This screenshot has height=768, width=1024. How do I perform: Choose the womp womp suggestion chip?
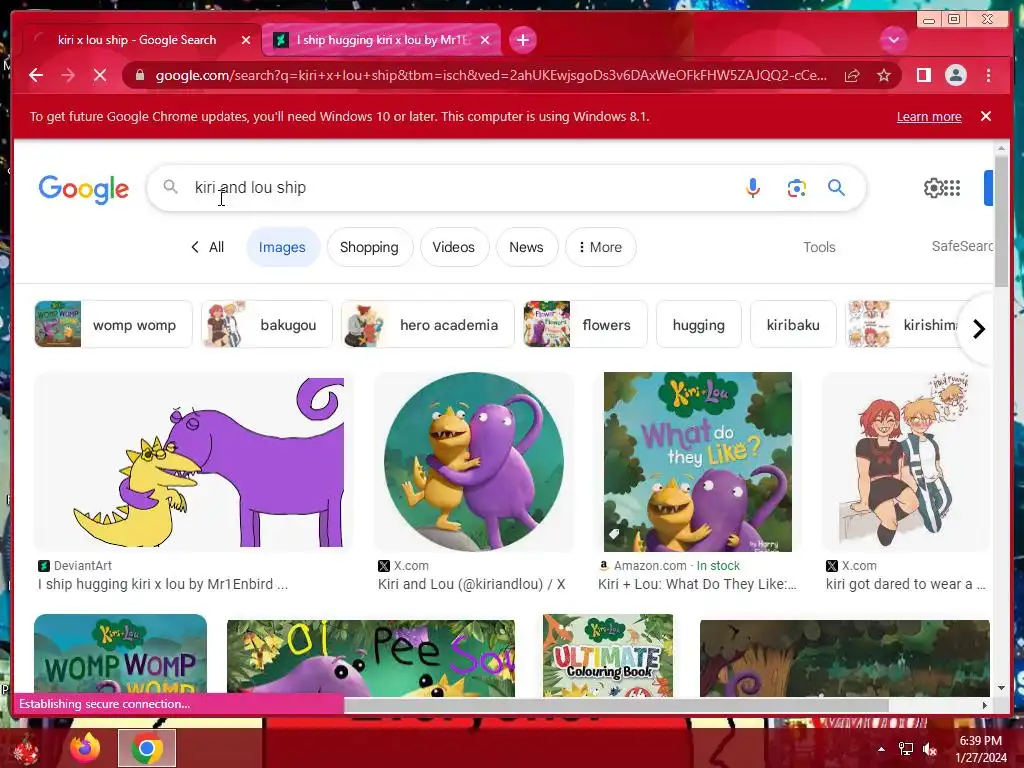pos(113,325)
